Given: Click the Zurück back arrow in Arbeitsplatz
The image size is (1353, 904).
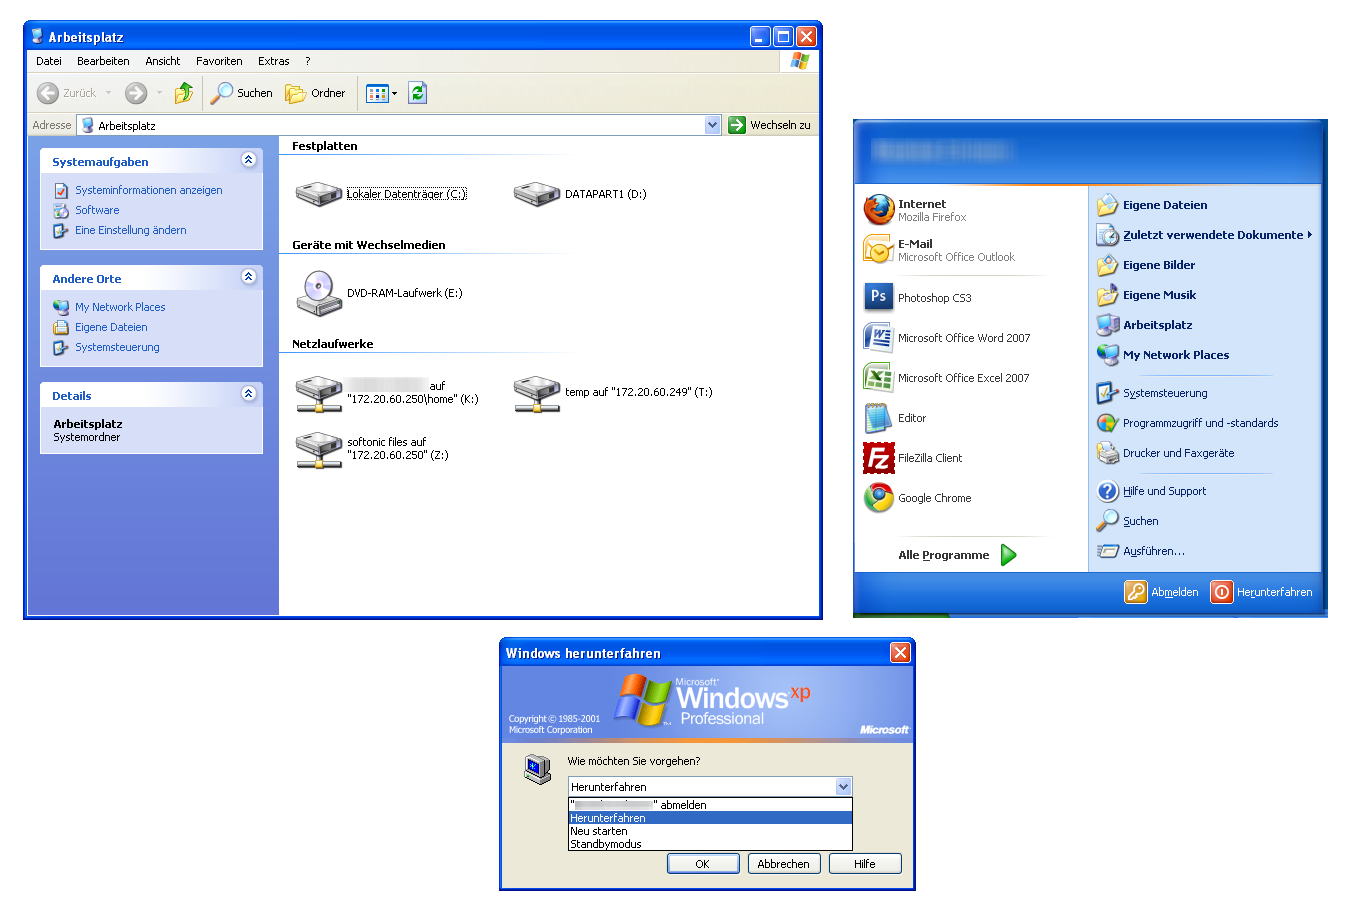Looking at the screenshot, I should [48, 93].
